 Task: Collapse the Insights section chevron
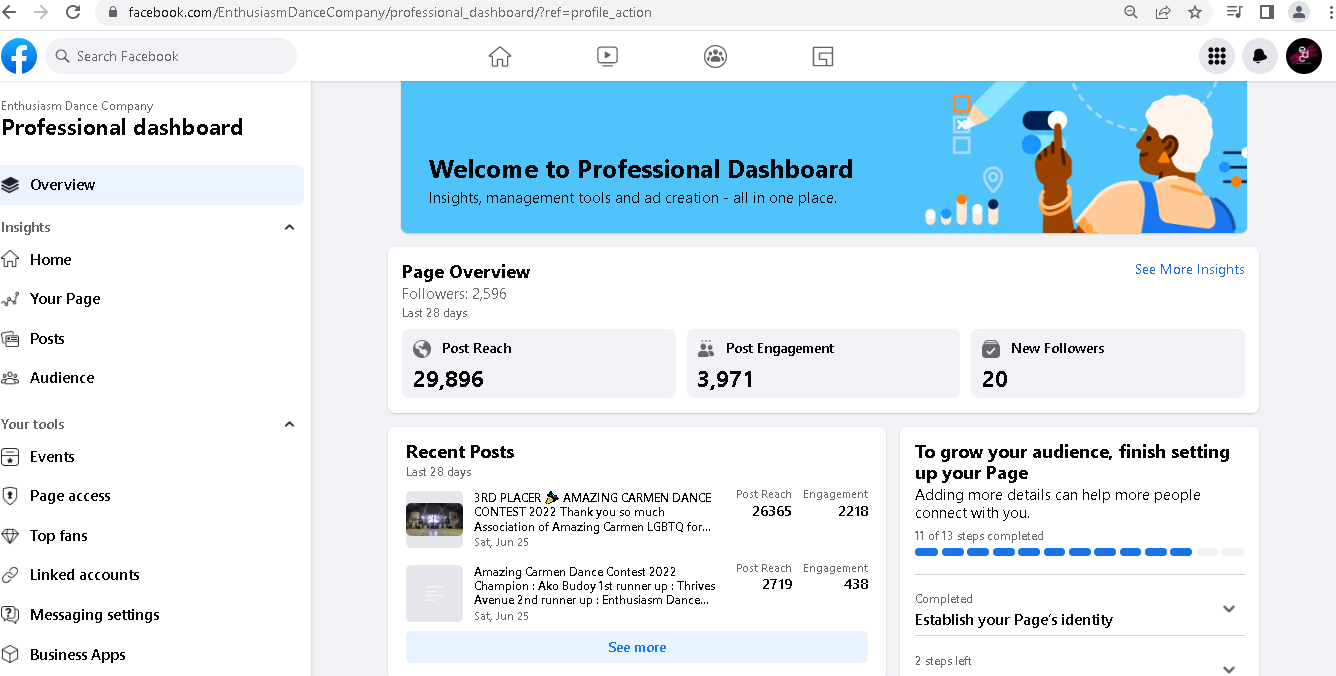tap(289, 227)
